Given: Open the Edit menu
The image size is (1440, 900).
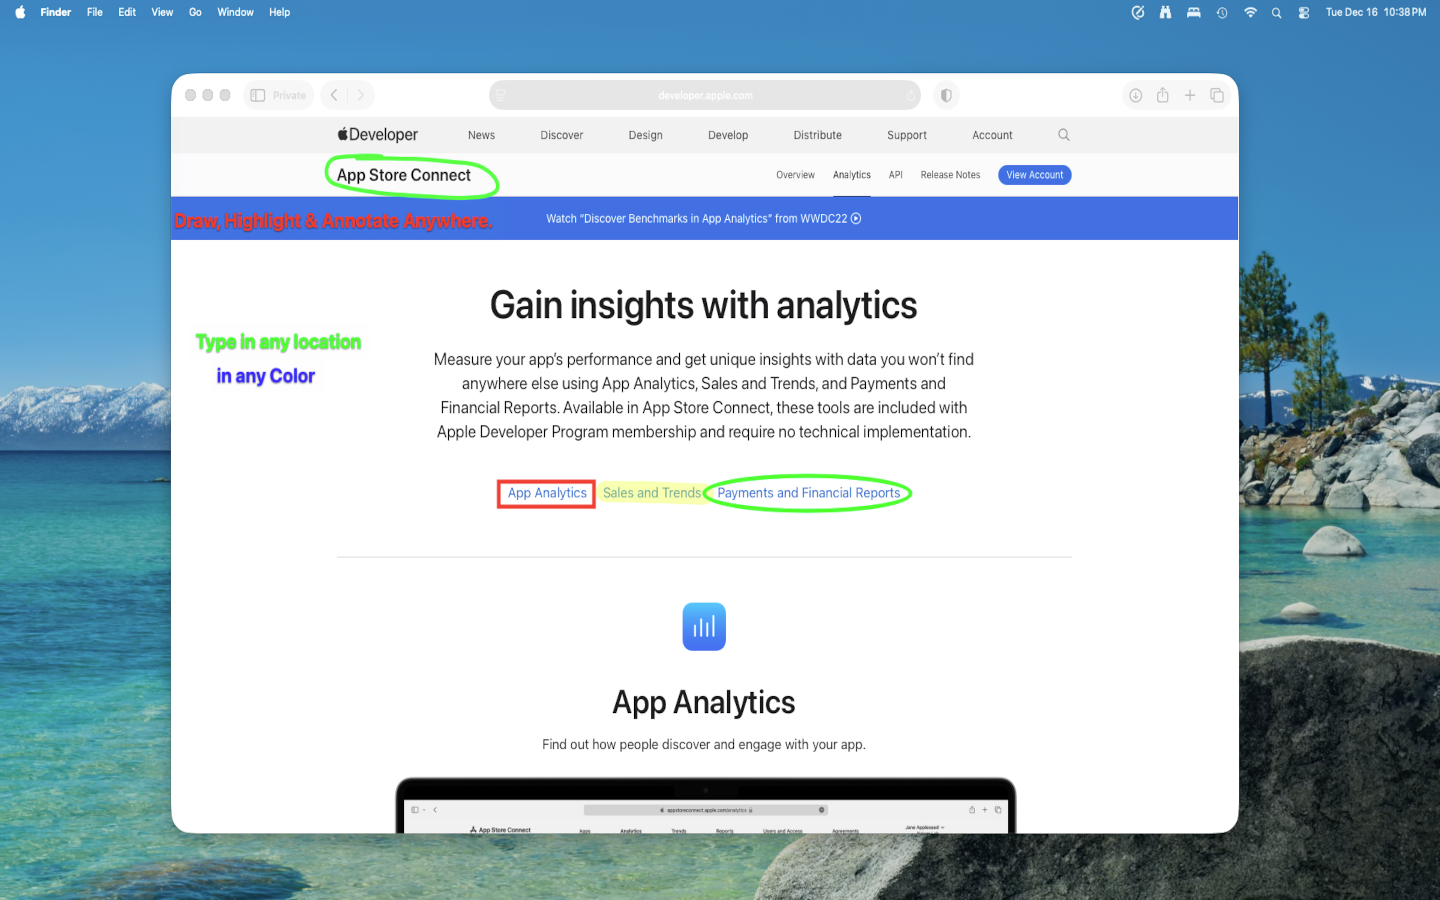Looking at the screenshot, I should pos(127,12).
